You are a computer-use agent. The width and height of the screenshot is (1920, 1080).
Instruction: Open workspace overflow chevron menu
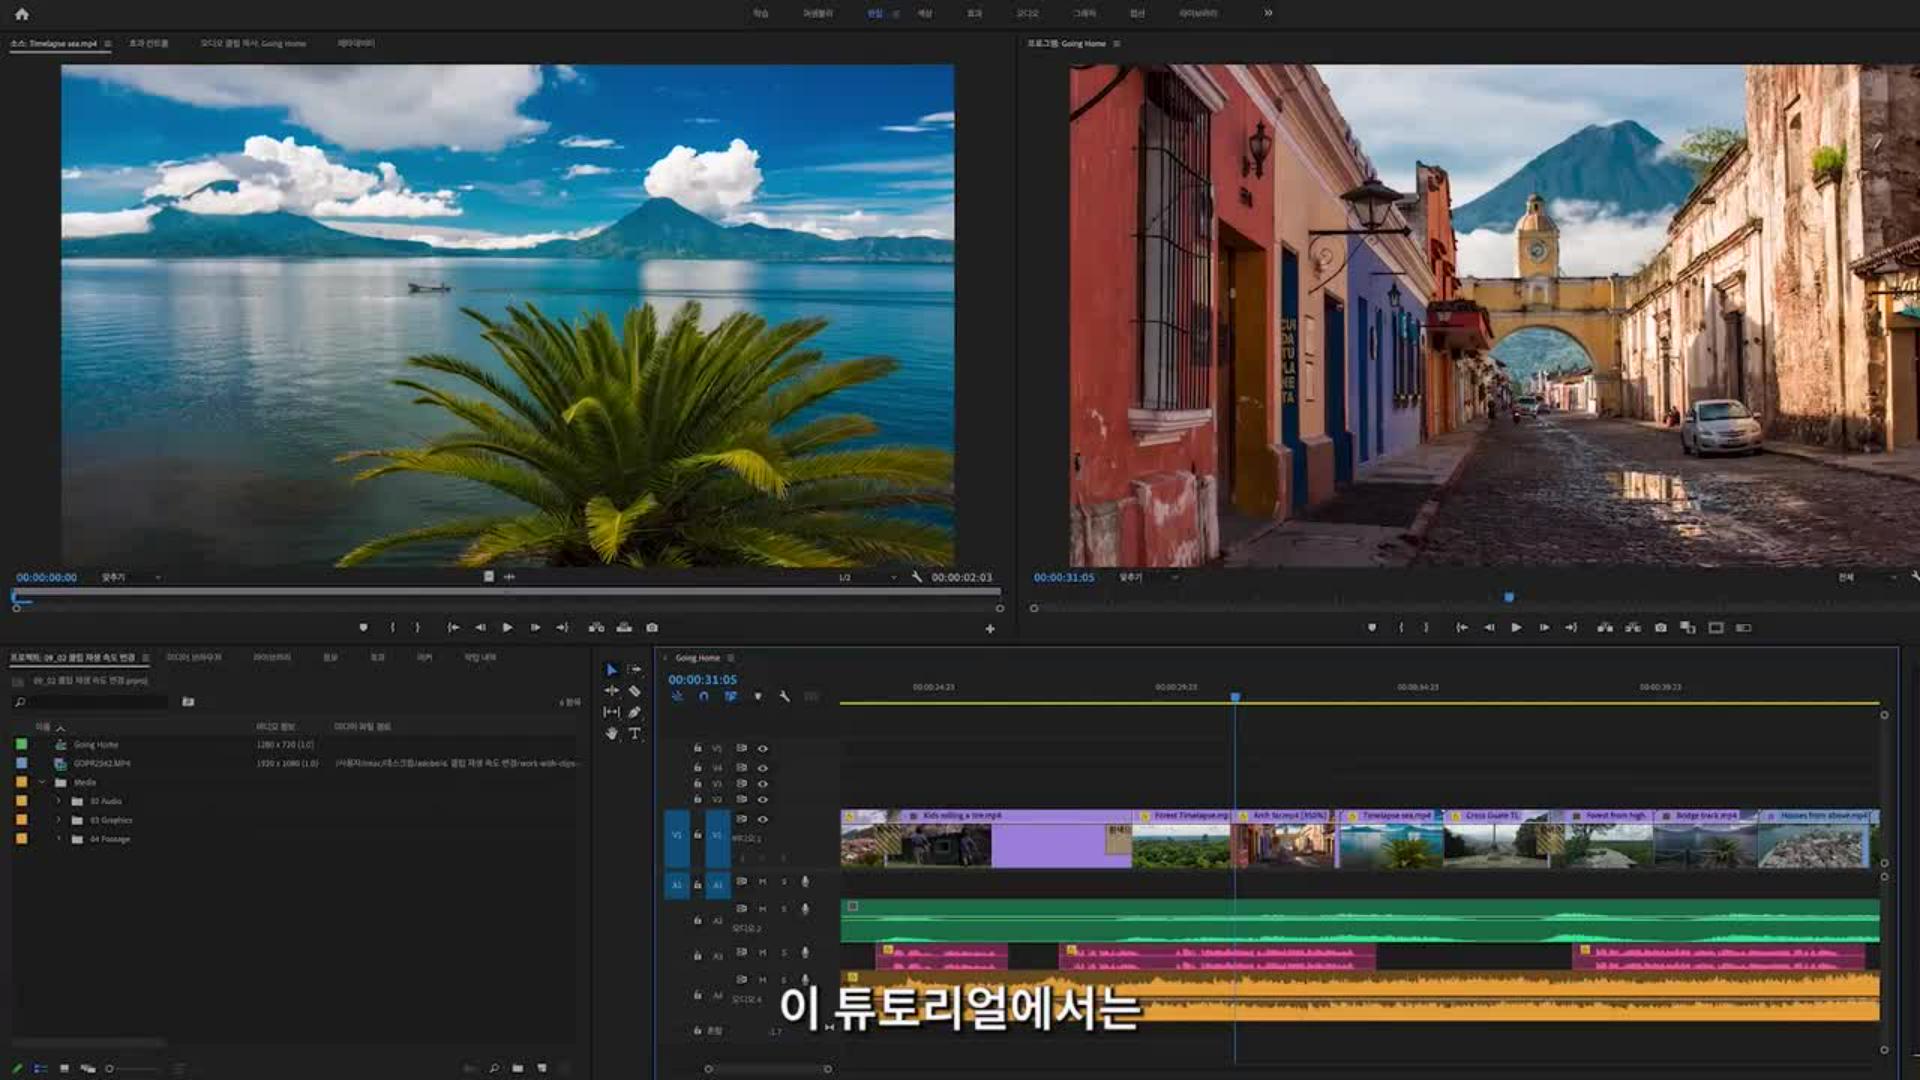(x=1268, y=13)
